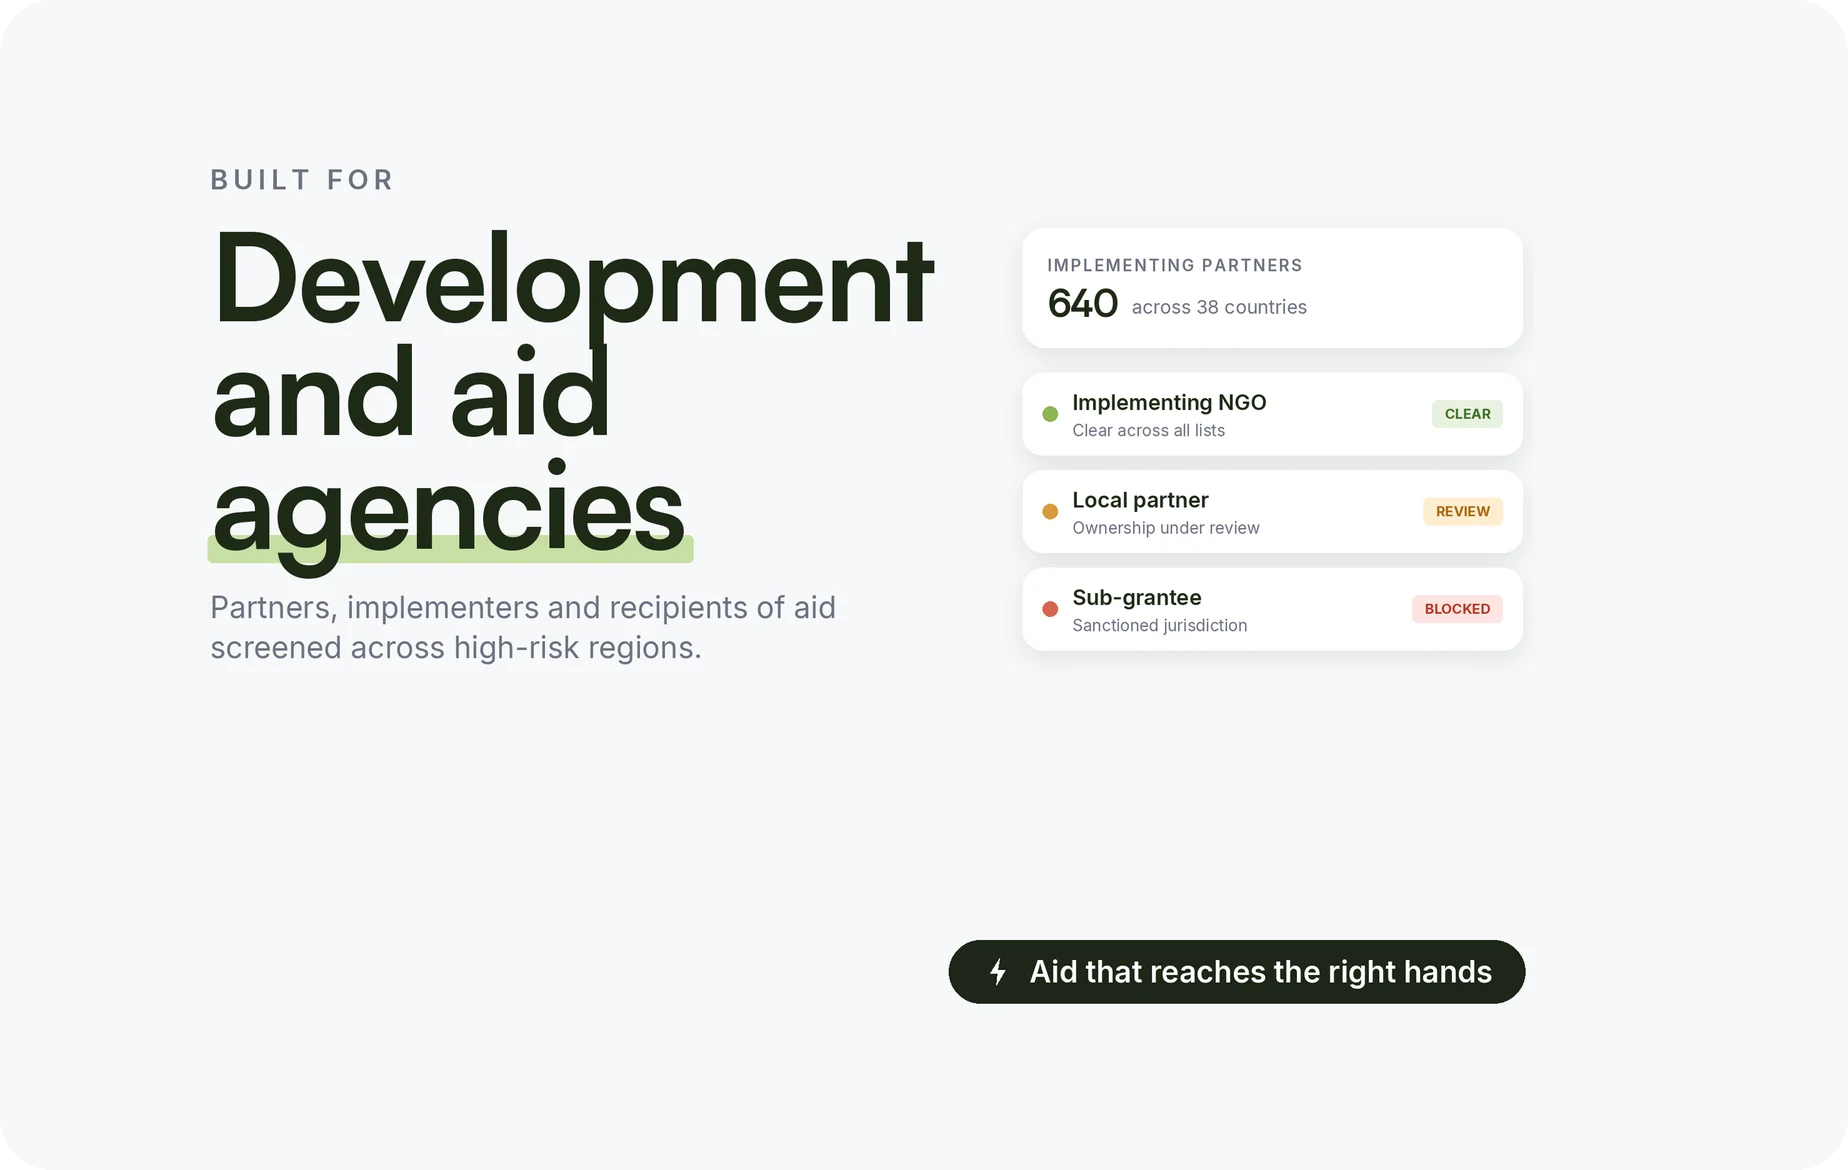This screenshot has width=1848, height=1170.
Task: Click the 'screened across high-risk regions.' line
Action: [x=456, y=648]
